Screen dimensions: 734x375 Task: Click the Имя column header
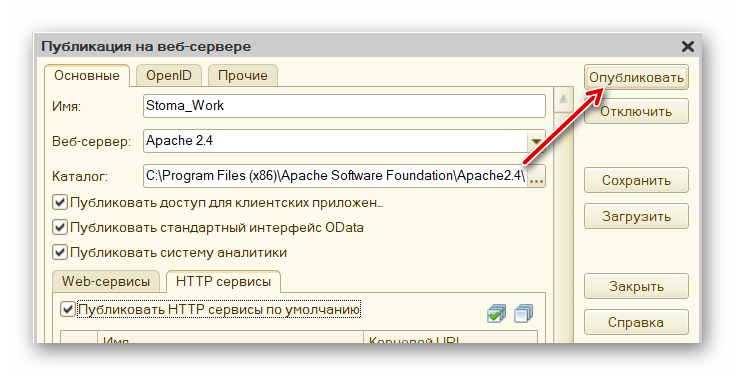230,338
